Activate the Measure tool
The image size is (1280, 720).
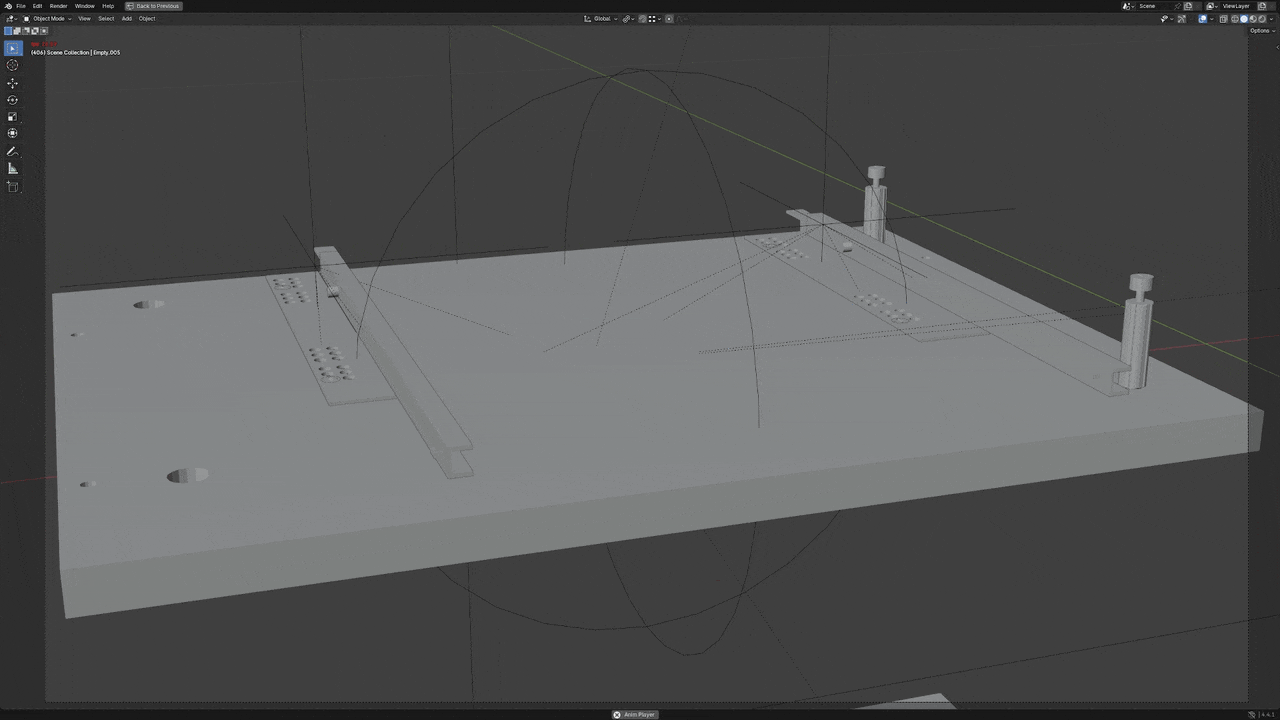pyautogui.click(x=13, y=169)
